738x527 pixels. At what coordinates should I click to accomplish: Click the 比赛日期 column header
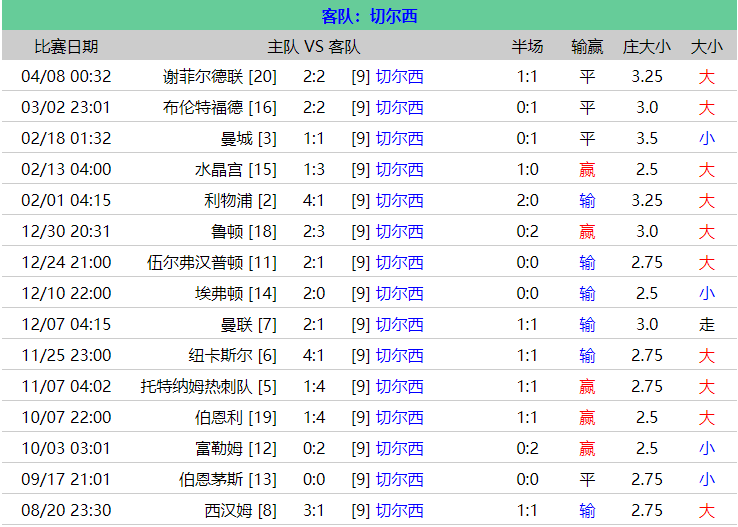[66, 46]
